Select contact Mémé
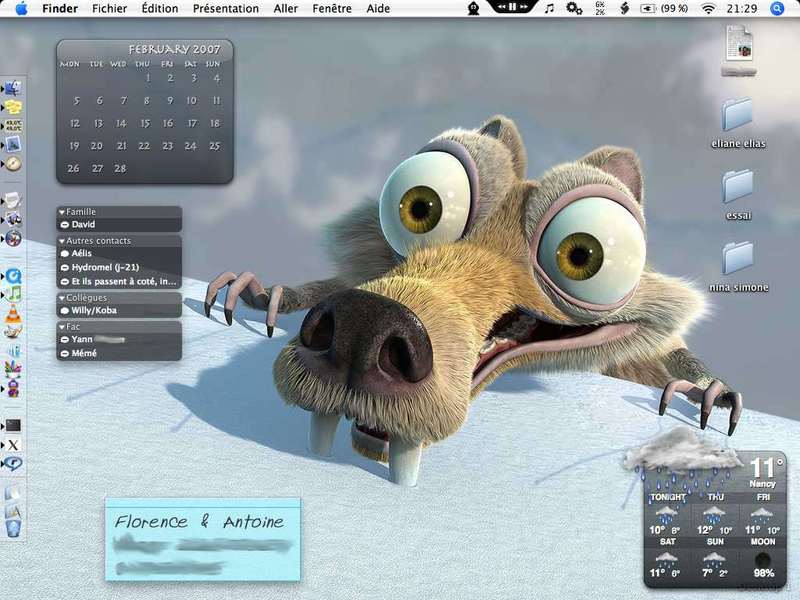The height and width of the screenshot is (600, 800). (x=119, y=353)
